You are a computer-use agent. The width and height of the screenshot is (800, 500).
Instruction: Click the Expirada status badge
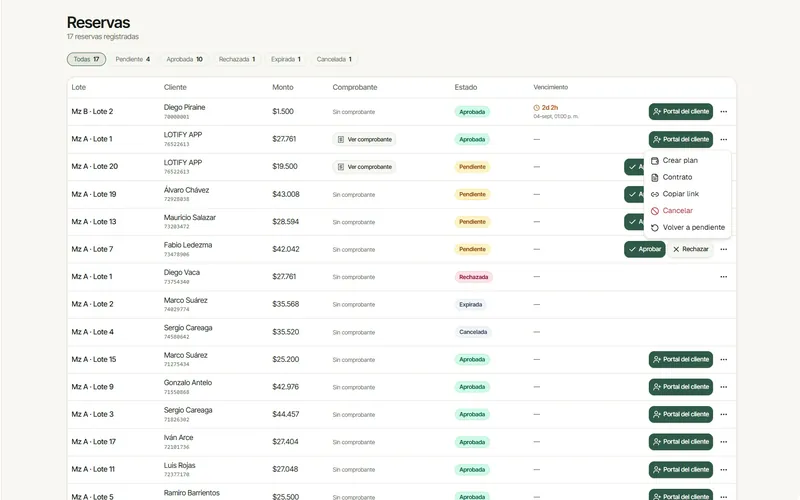click(470, 305)
